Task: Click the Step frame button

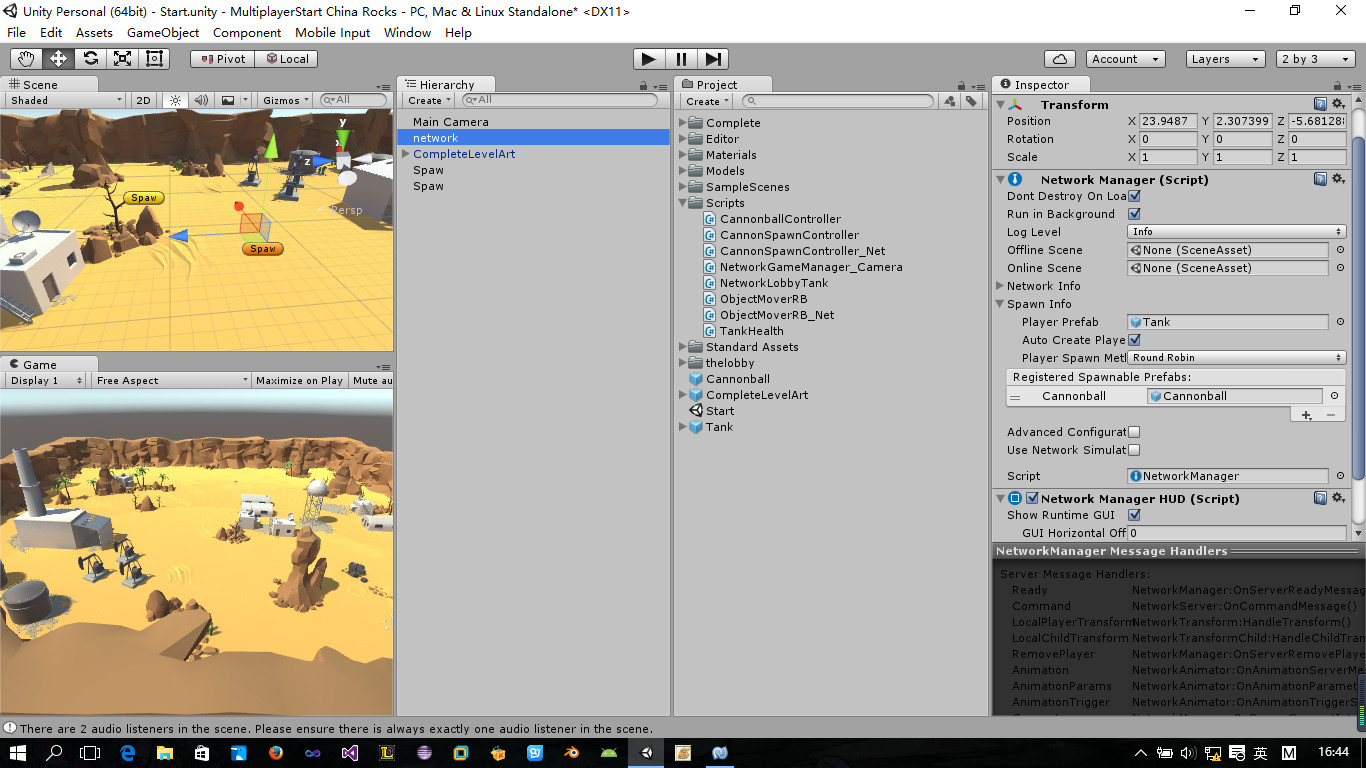Action: click(x=713, y=59)
